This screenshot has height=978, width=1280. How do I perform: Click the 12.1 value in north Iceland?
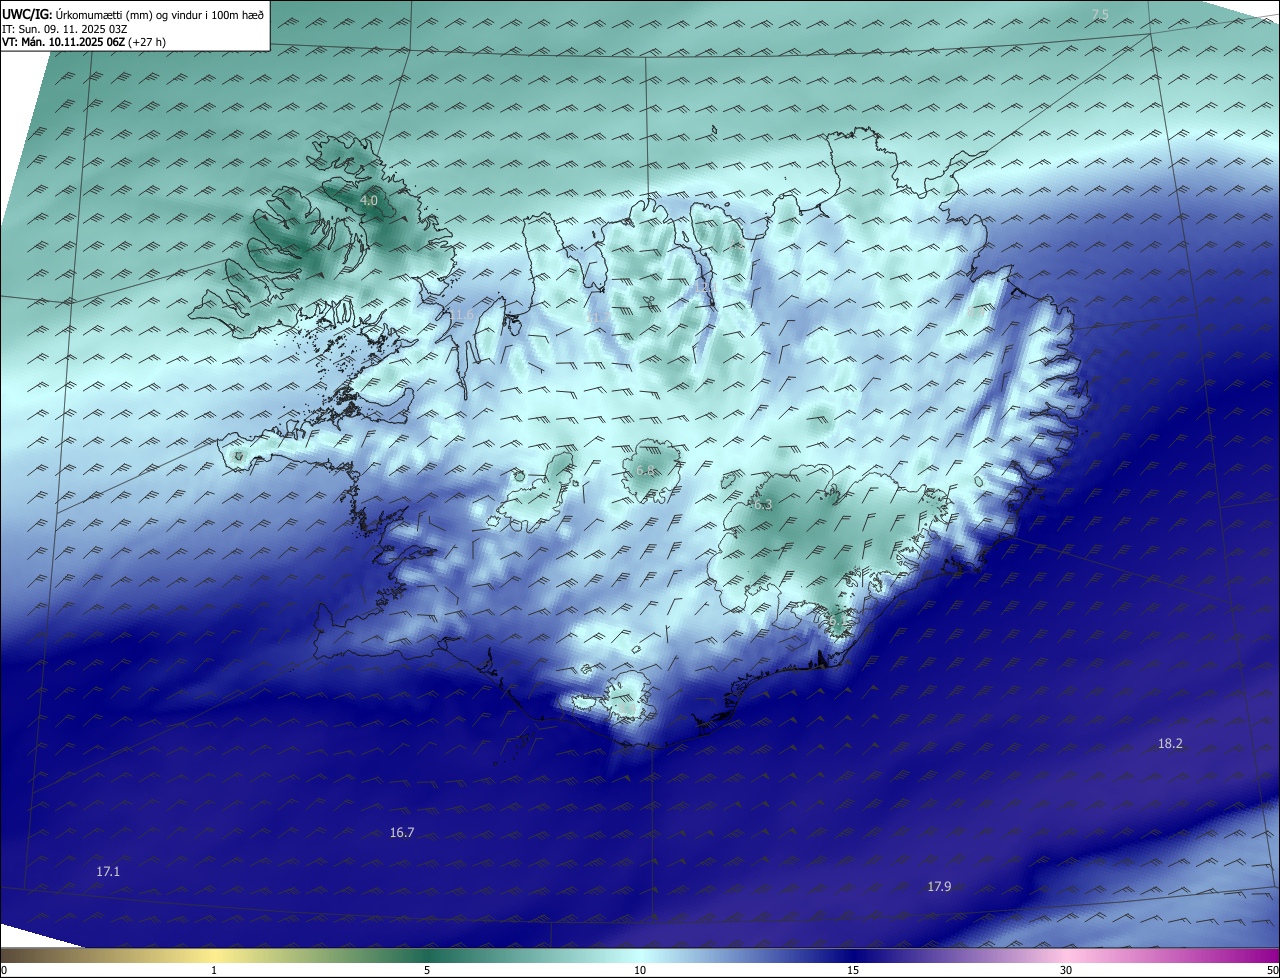point(705,285)
